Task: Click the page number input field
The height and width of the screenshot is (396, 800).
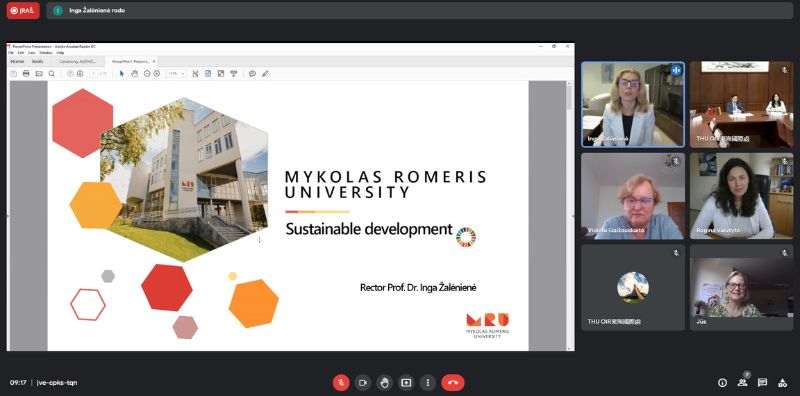Action: 93,73
